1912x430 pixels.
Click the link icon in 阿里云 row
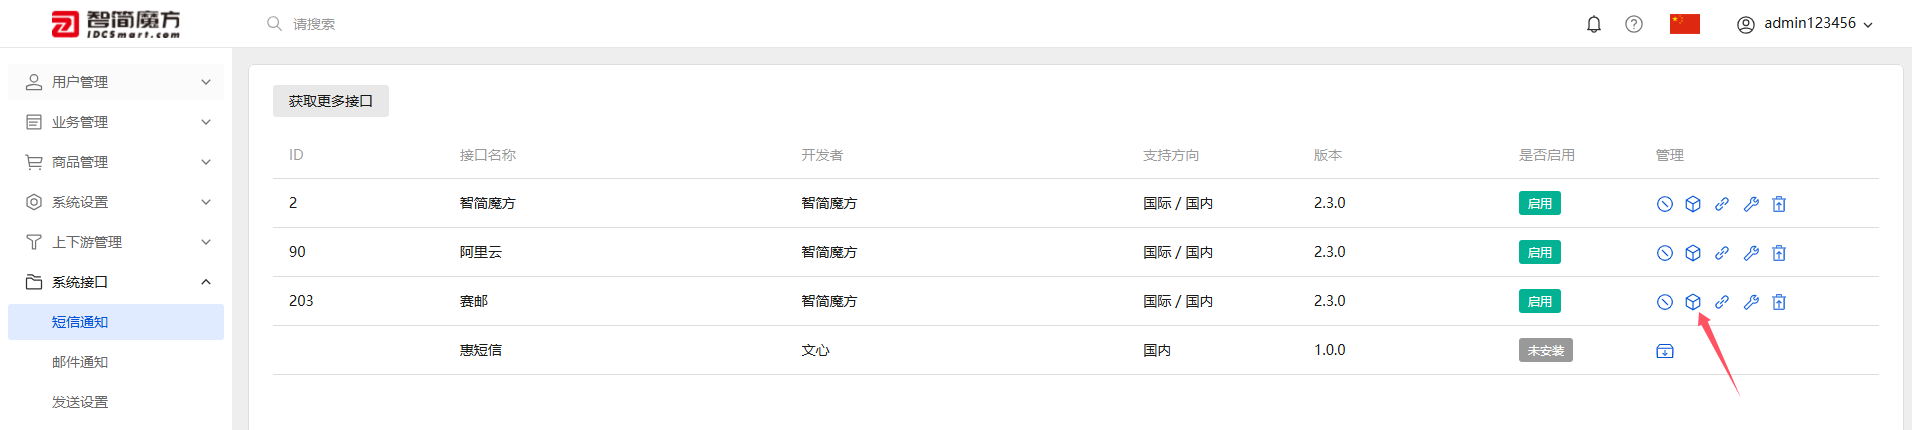1722,253
